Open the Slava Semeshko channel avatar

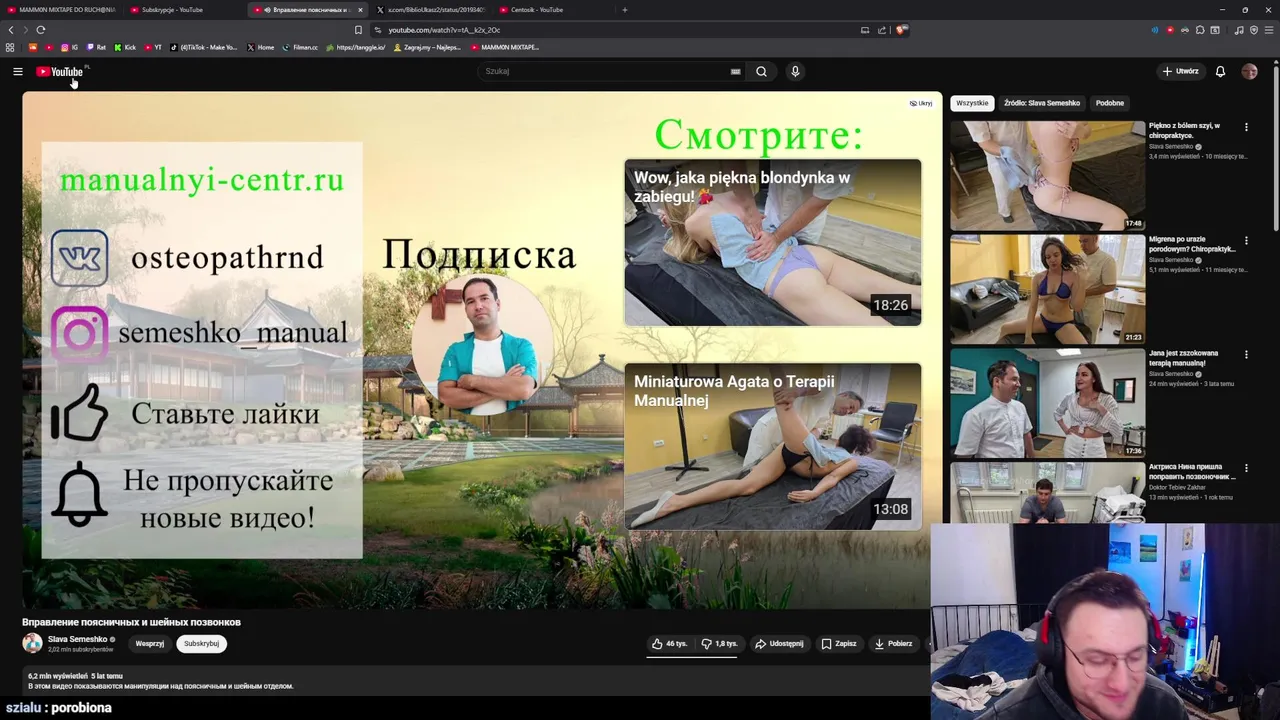tap(32, 643)
